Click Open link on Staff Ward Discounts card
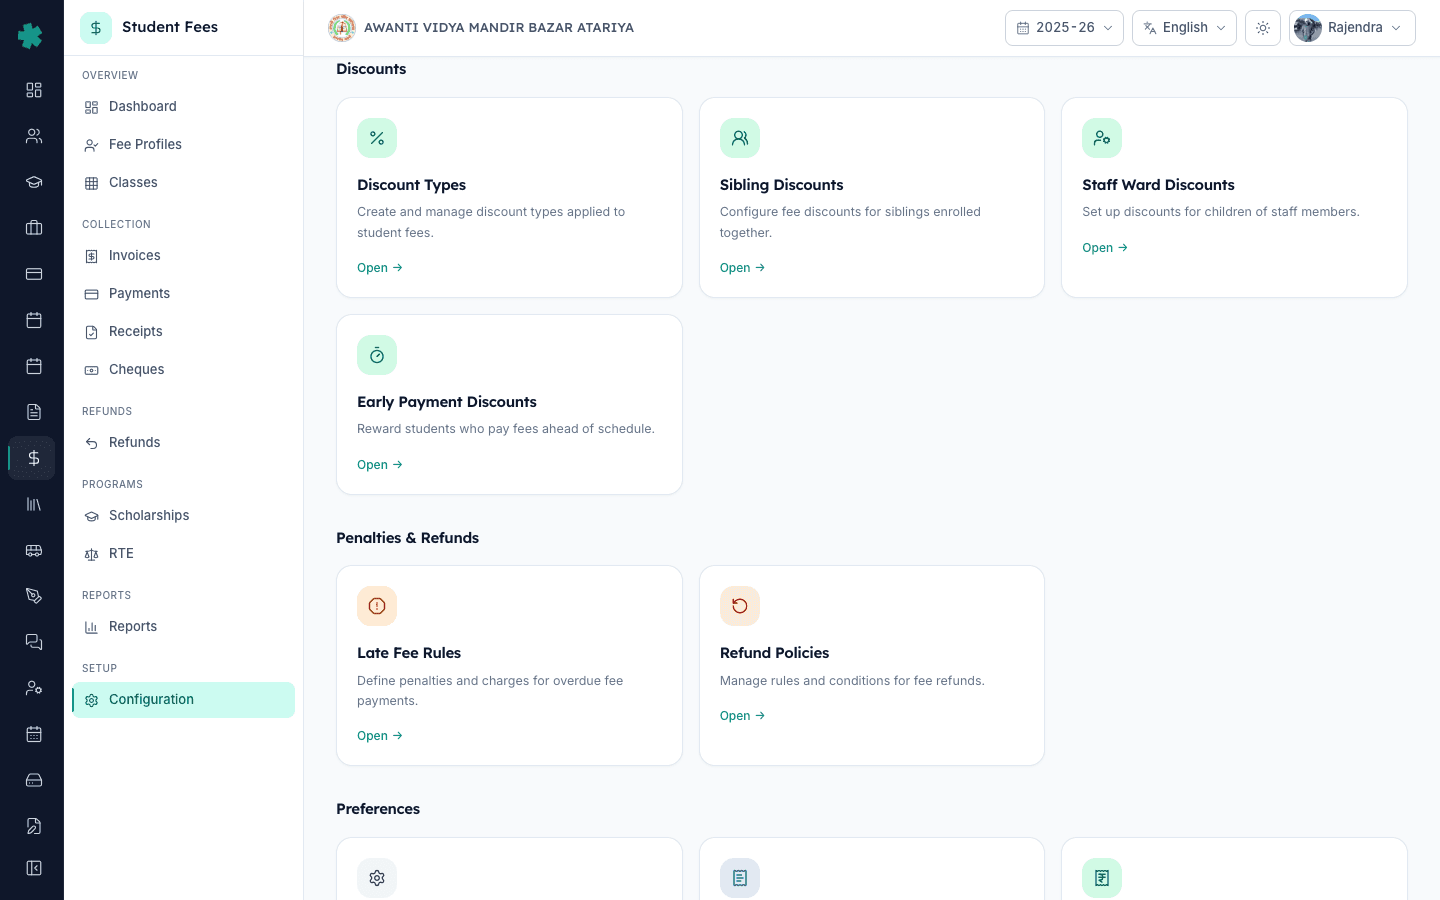1440x900 pixels. (1105, 248)
